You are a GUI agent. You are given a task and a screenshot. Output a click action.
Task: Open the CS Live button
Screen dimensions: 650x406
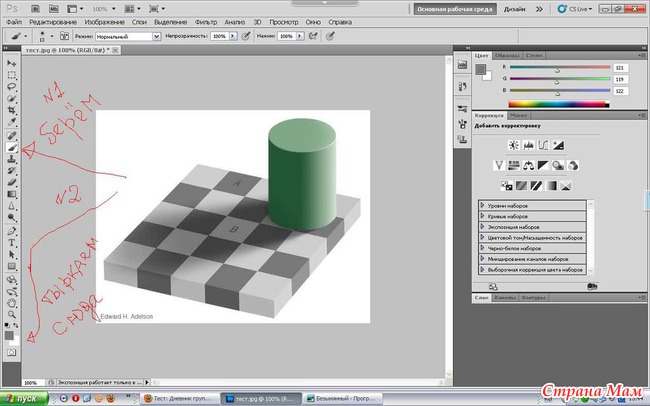(575, 9)
